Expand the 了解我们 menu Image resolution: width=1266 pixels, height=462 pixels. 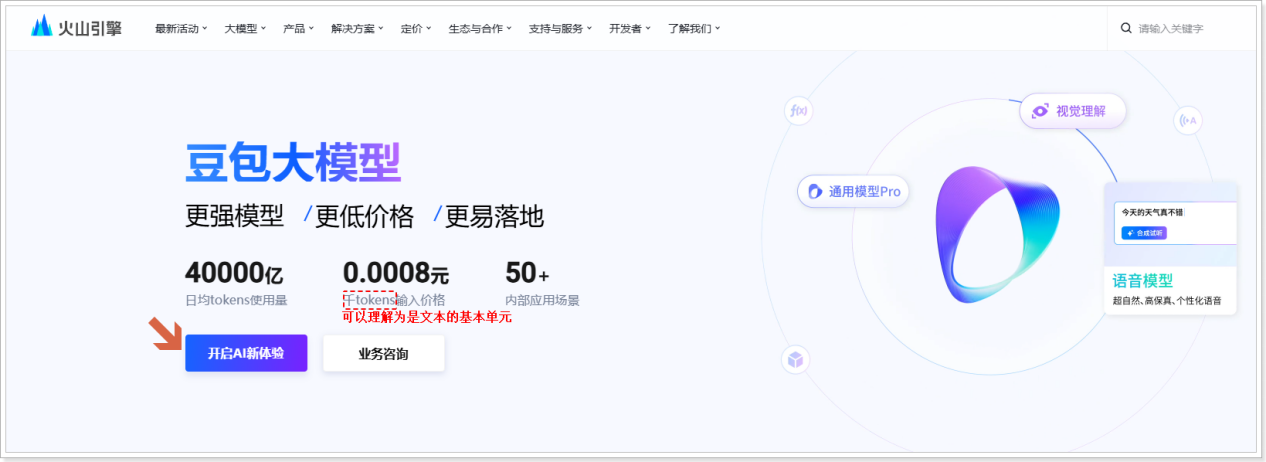click(x=694, y=28)
